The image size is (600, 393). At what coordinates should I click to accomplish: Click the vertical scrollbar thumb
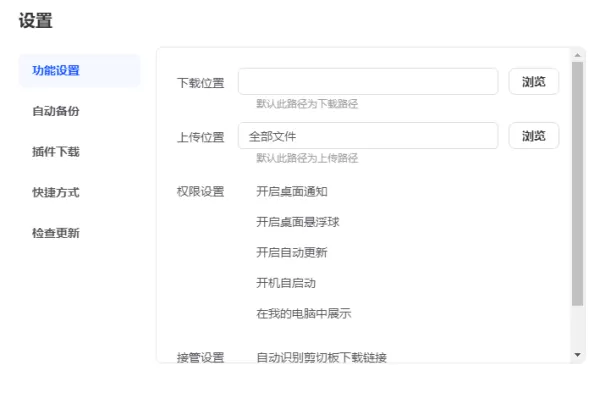pyautogui.click(x=577, y=184)
